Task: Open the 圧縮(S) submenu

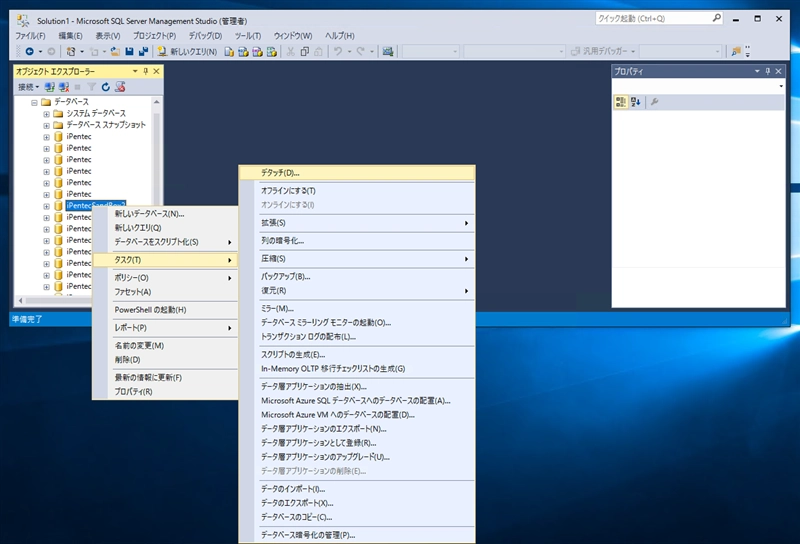Action: tap(357, 259)
